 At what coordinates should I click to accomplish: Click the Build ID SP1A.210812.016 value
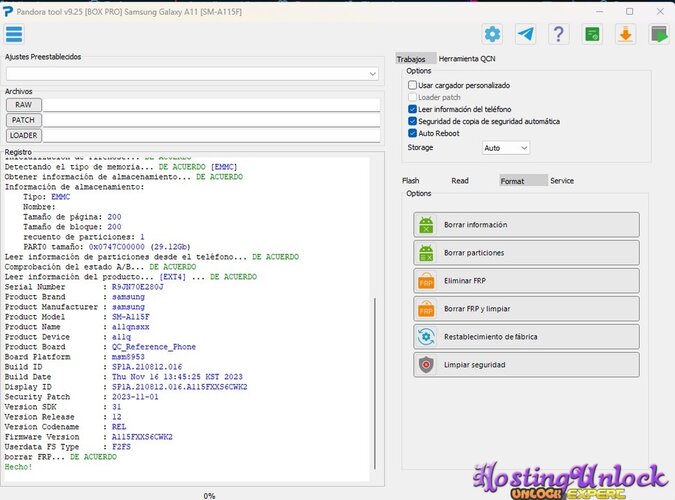coord(147,367)
